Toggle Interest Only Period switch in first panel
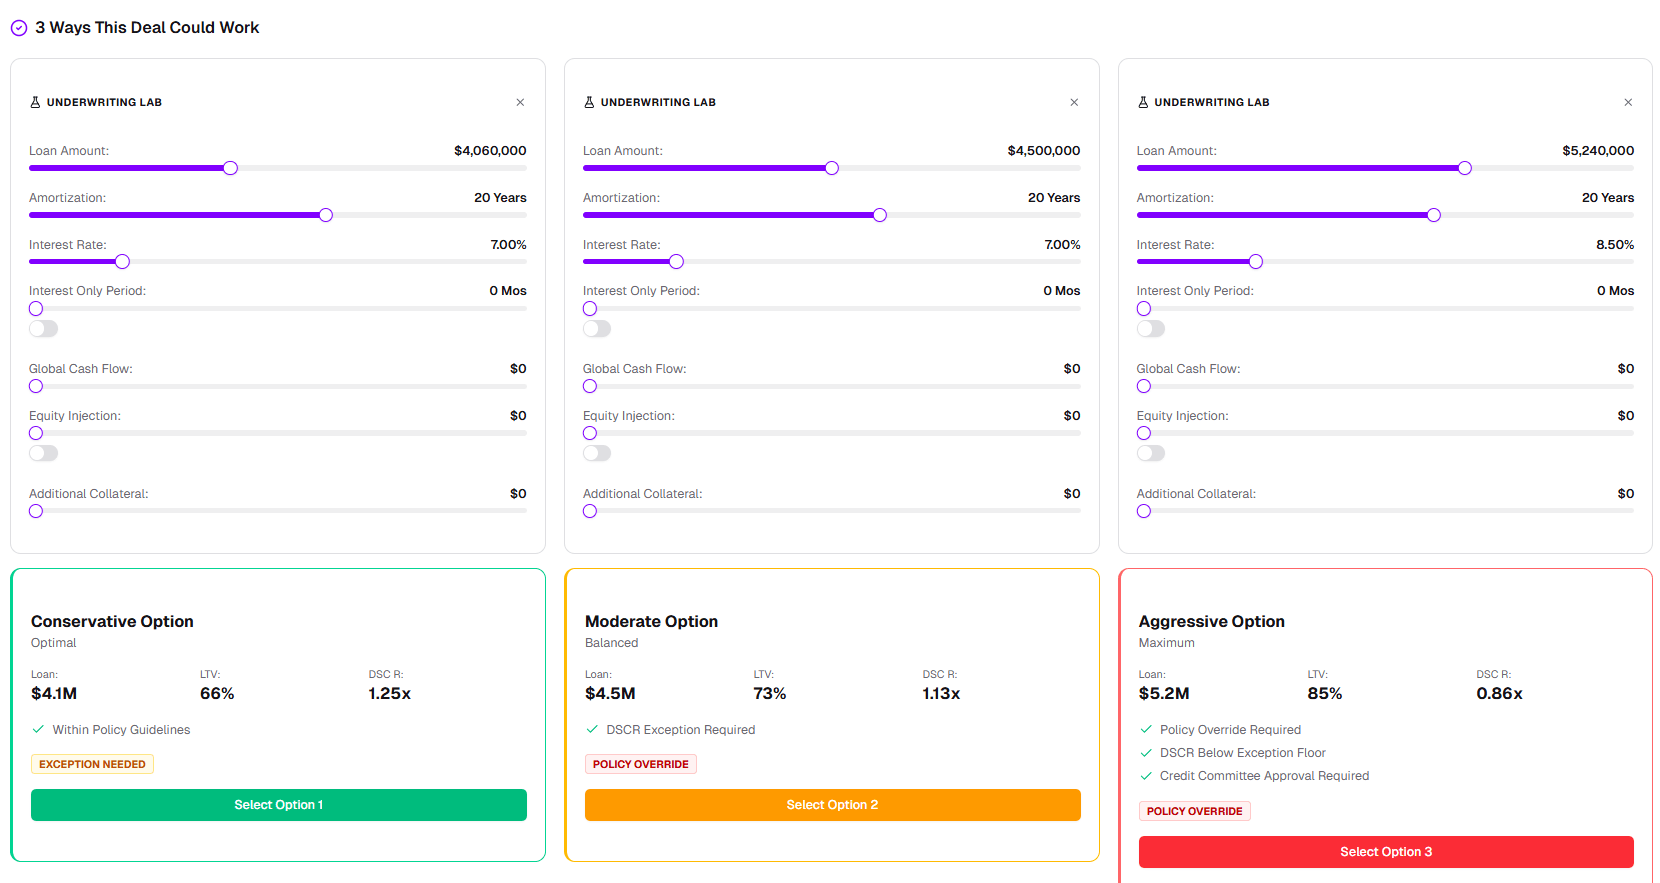This screenshot has width=1660, height=883. (44, 329)
